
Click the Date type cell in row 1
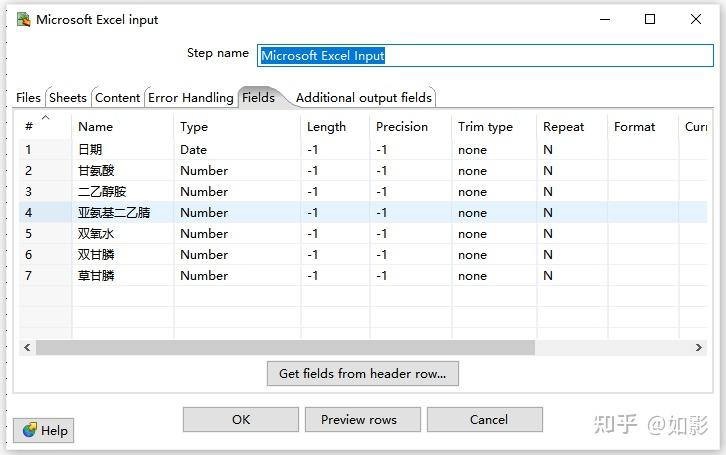tap(238, 150)
